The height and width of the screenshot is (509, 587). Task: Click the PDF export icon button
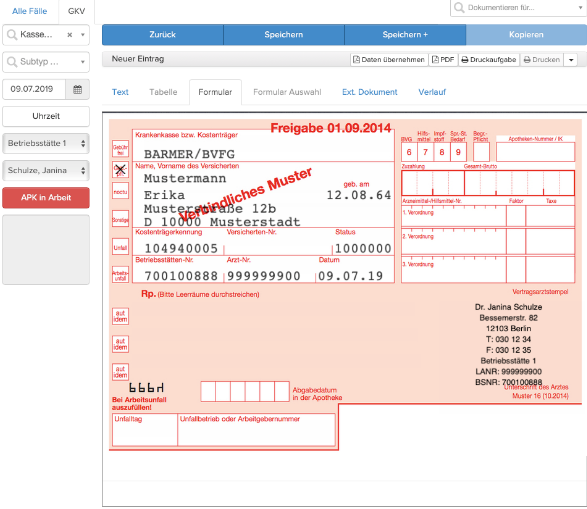pyautogui.click(x=443, y=60)
